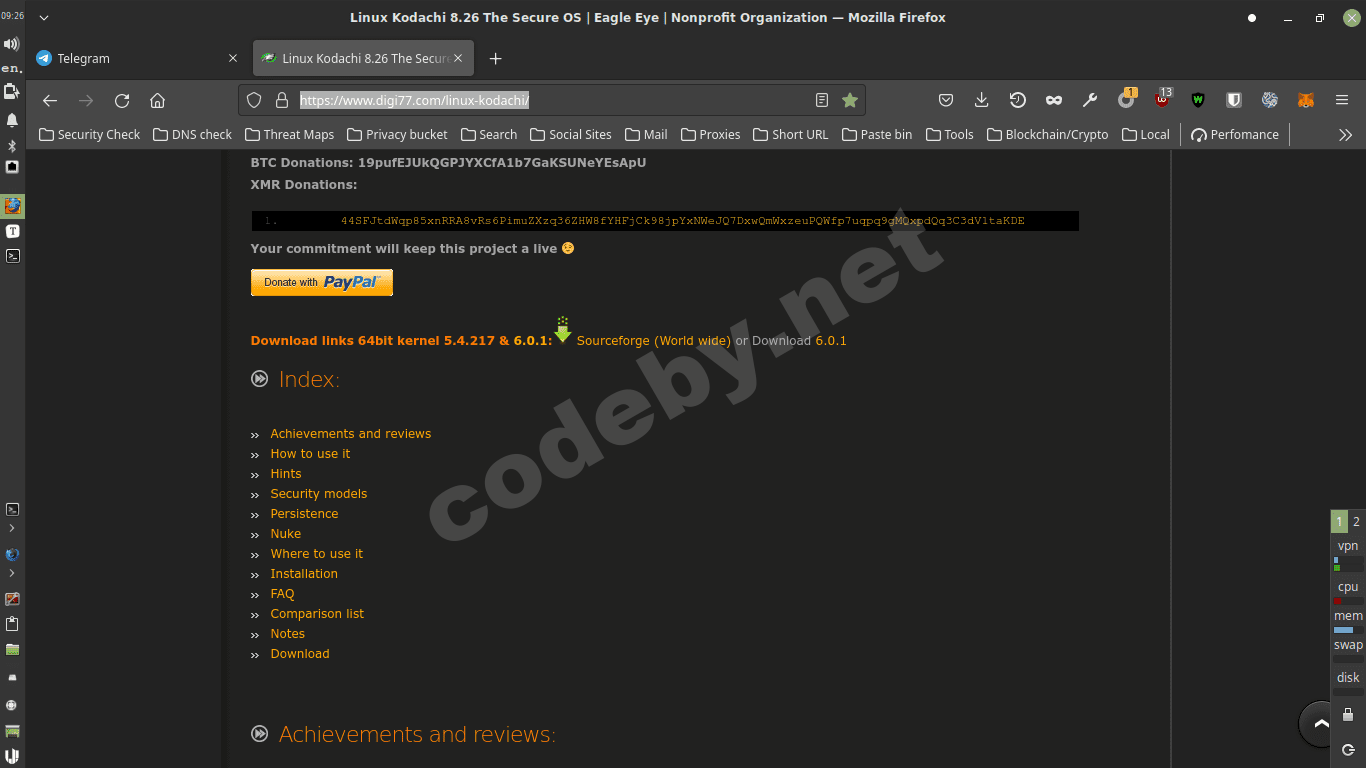Open the Mail bookmark folder
The width and height of the screenshot is (1366, 768).
tap(646, 135)
